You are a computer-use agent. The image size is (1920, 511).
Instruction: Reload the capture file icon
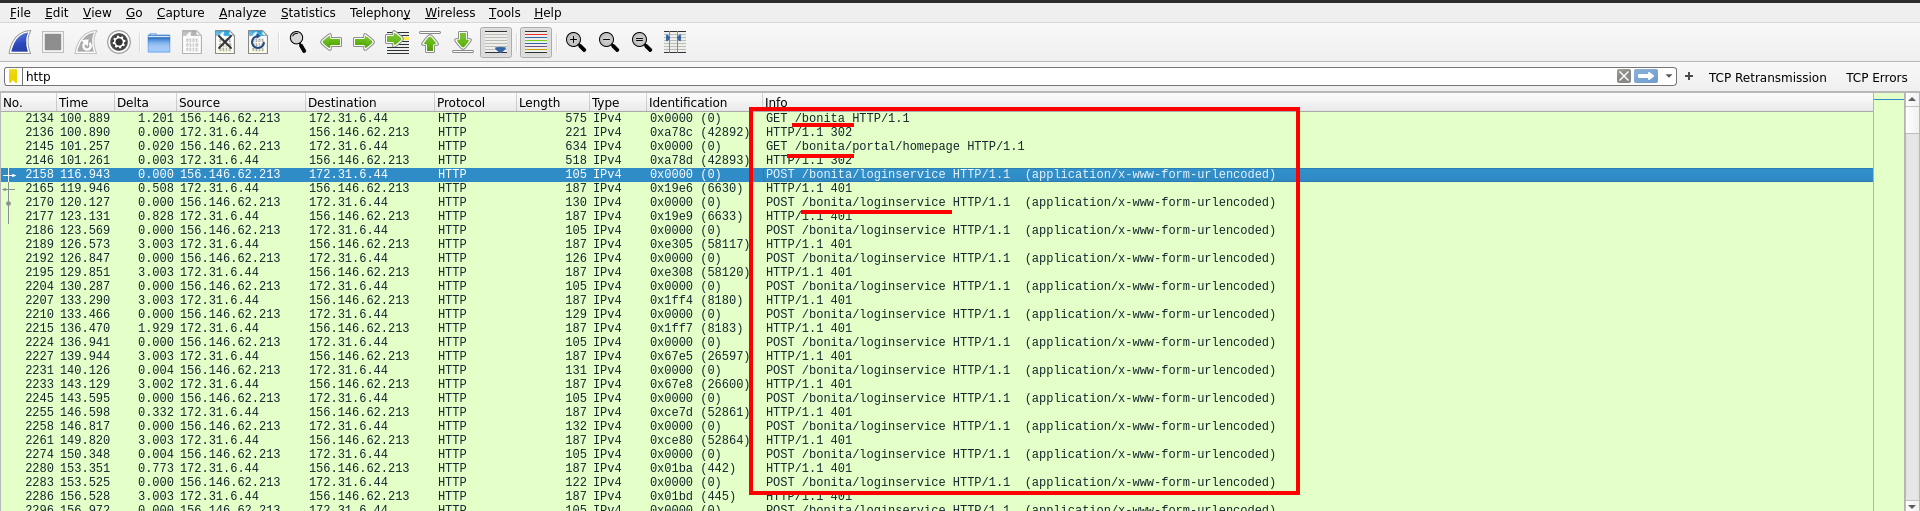coord(258,42)
